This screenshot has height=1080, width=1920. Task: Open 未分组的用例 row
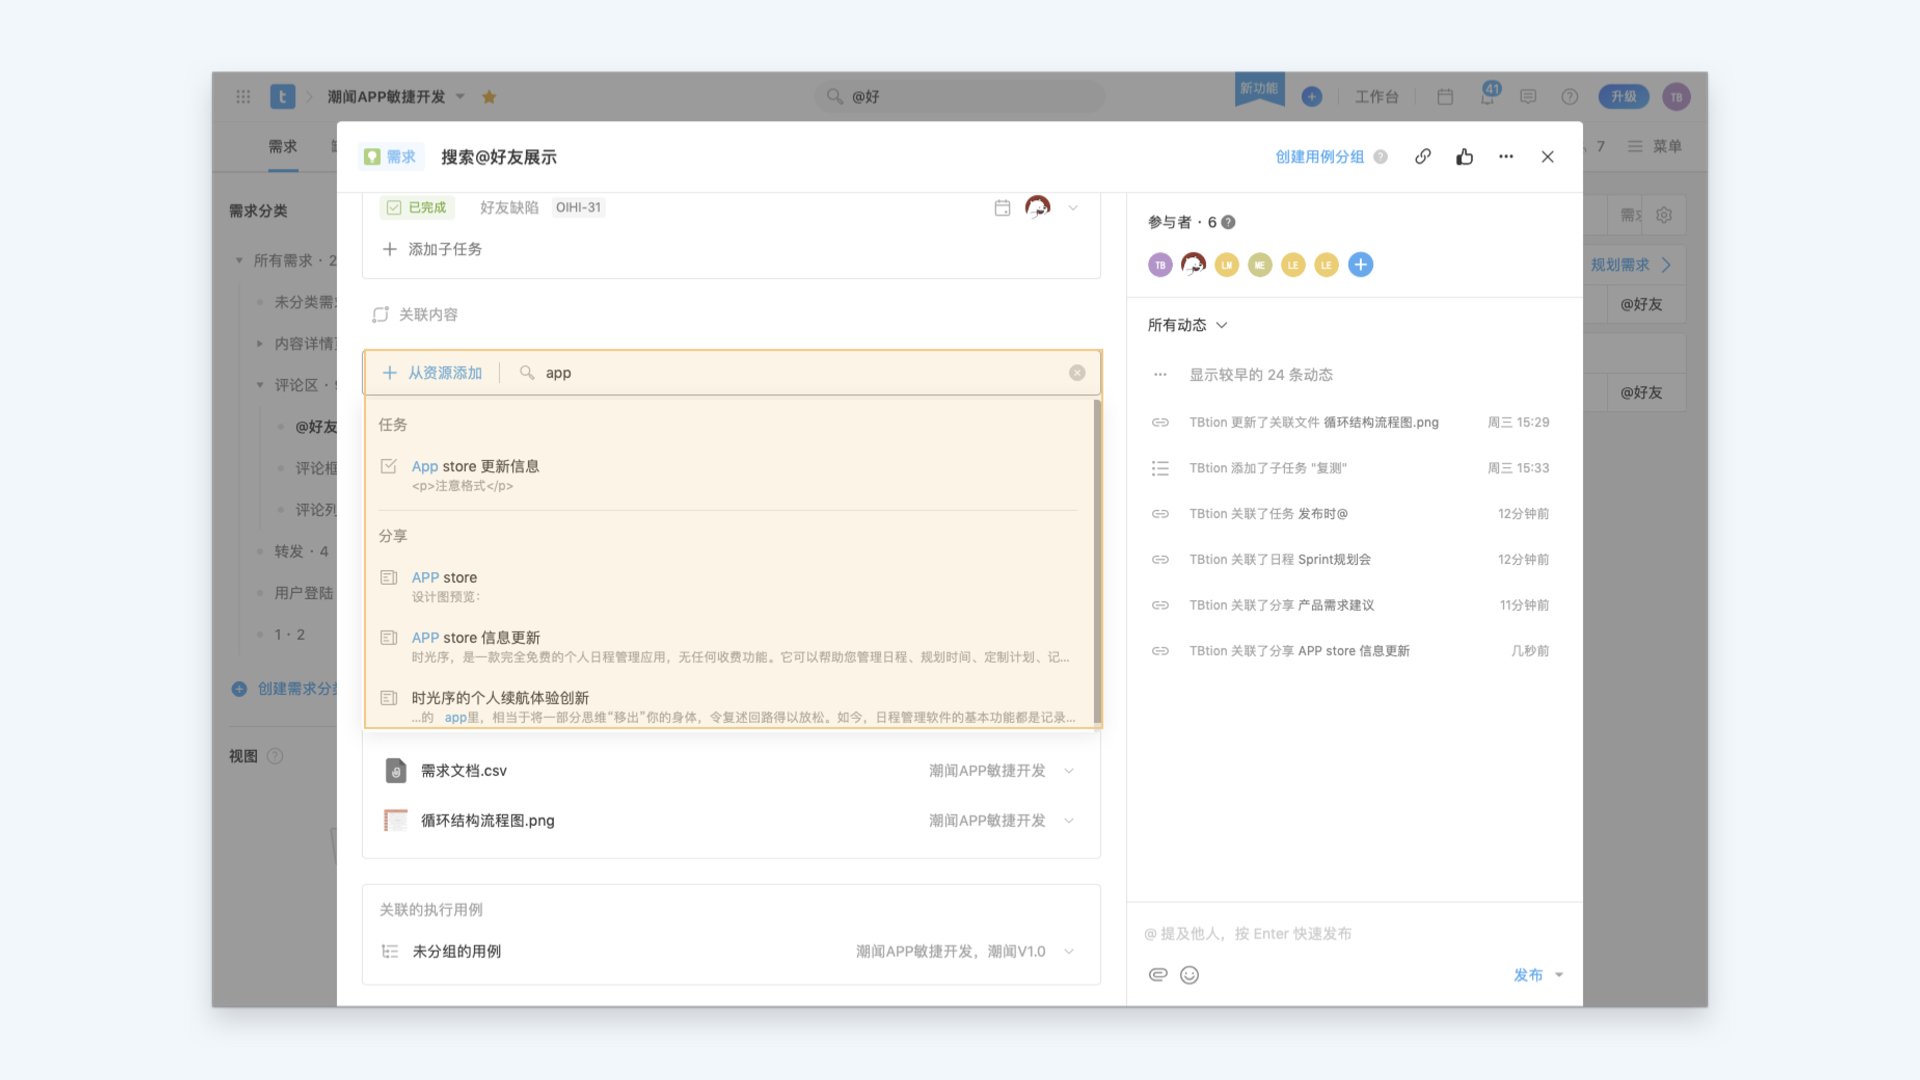pyautogui.click(x=731, y=952)
